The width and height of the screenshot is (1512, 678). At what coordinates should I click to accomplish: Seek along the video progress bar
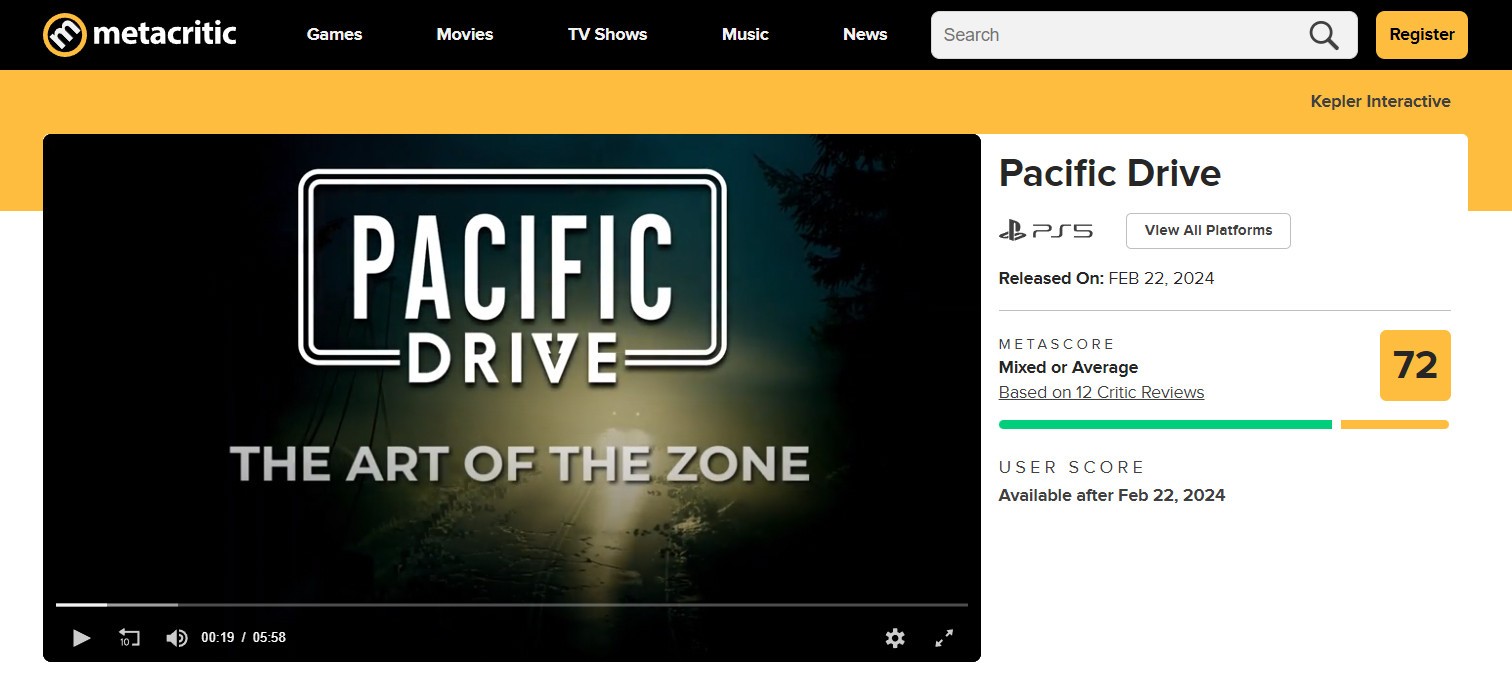512,605
